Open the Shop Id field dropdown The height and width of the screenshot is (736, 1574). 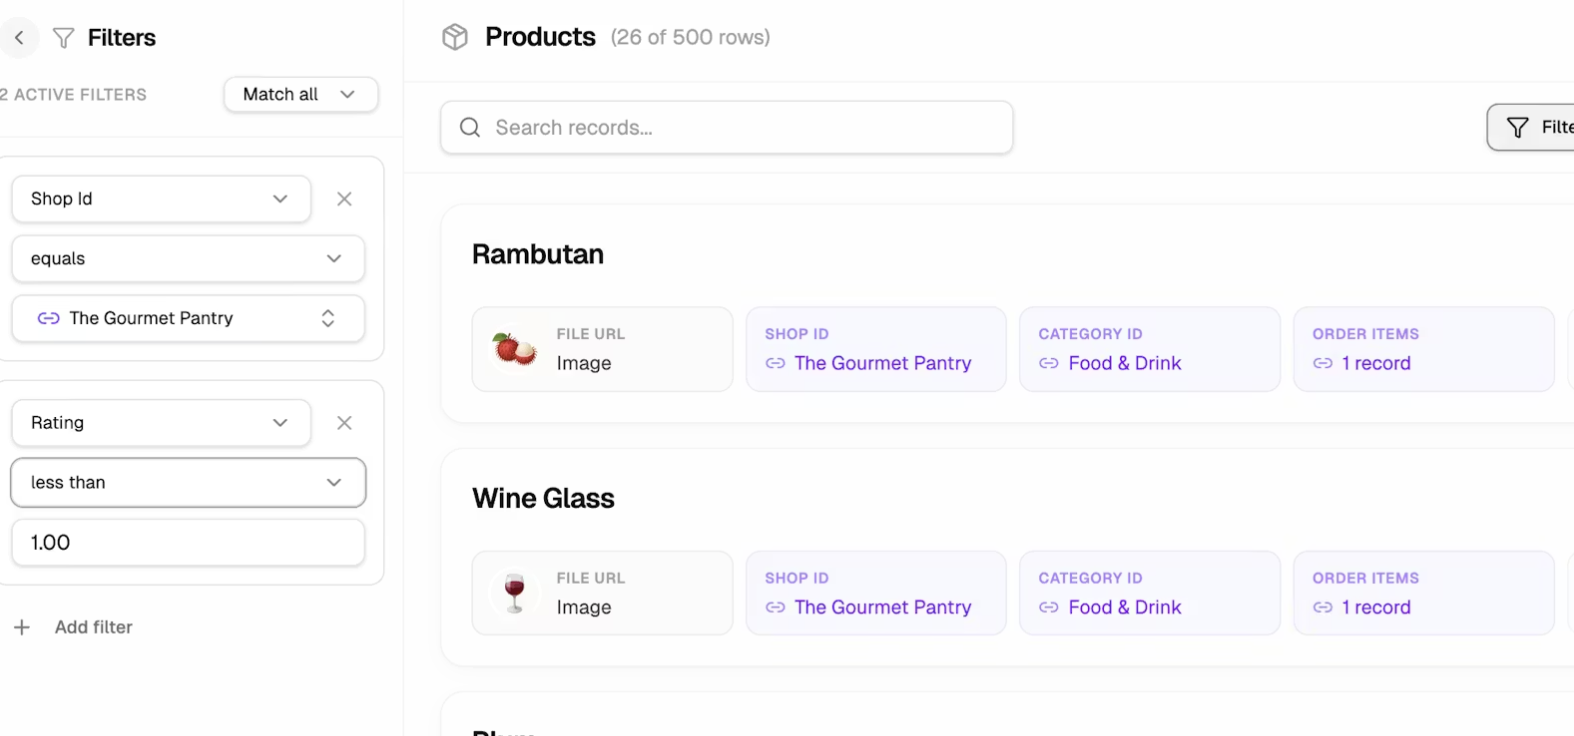161,199
